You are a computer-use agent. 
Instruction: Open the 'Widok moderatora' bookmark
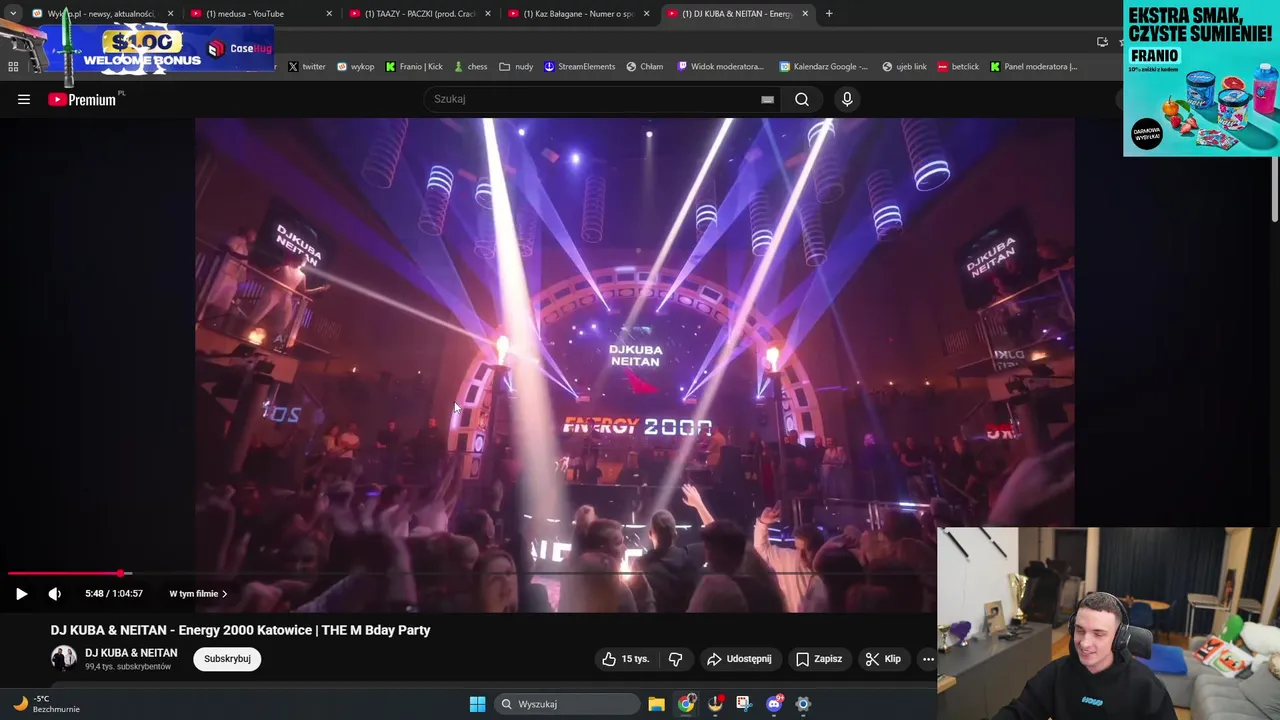[x=720, y=67]
